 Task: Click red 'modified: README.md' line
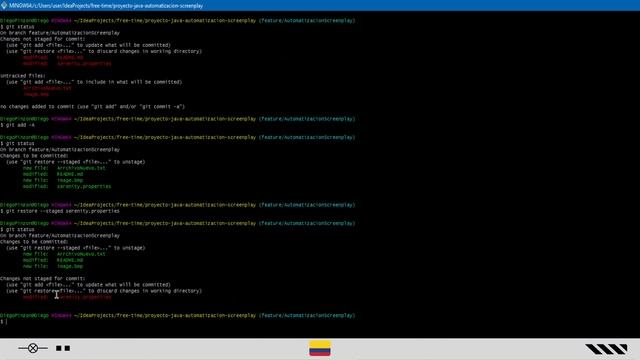tap(53, 58)
